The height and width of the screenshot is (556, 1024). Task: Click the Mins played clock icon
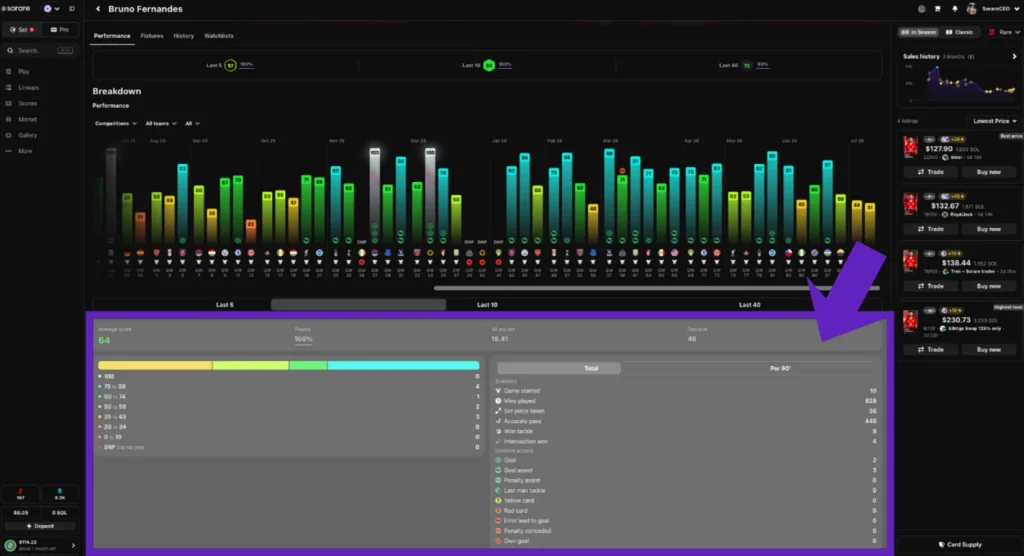[x=498, y=401]
